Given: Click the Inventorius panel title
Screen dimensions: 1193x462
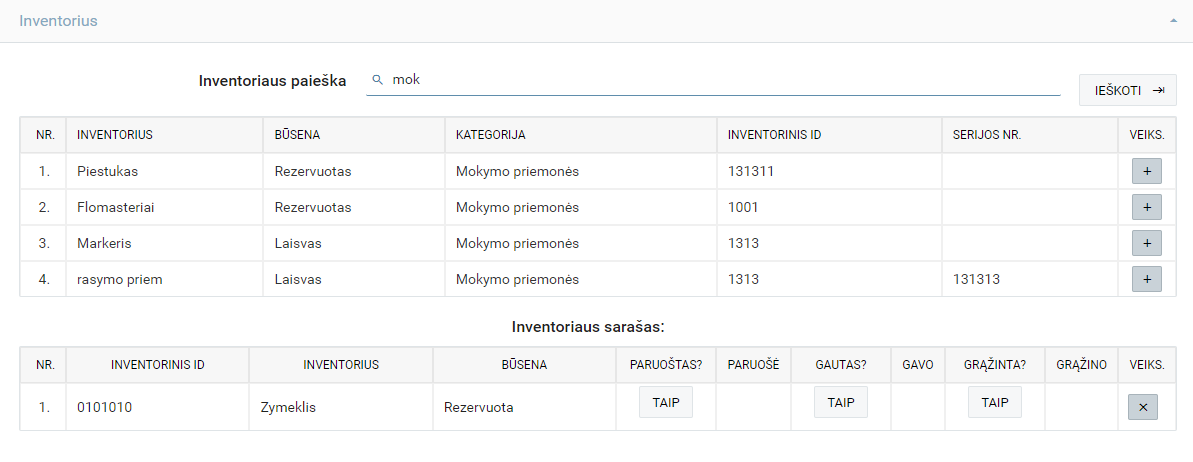Looking at the screenshot, I should click(58, 21).
